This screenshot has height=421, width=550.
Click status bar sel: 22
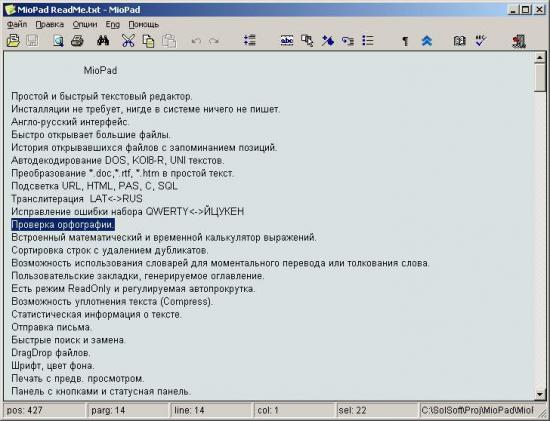tap(377, 410)
